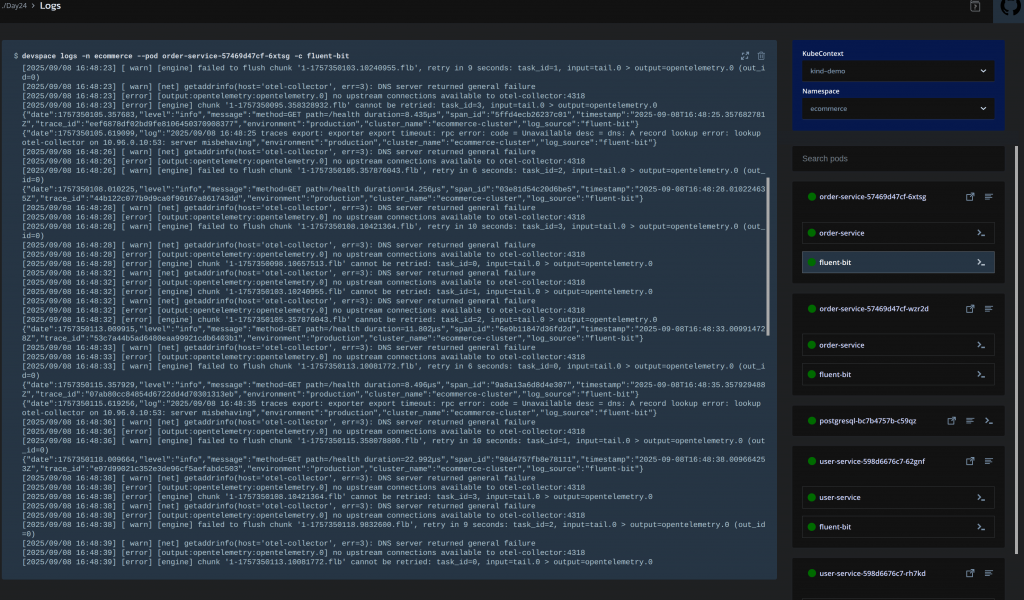The height and width of the screenshot is (600, 1024).
Task: Click green status dot of postgresql pod
Action: click(812, 421)
